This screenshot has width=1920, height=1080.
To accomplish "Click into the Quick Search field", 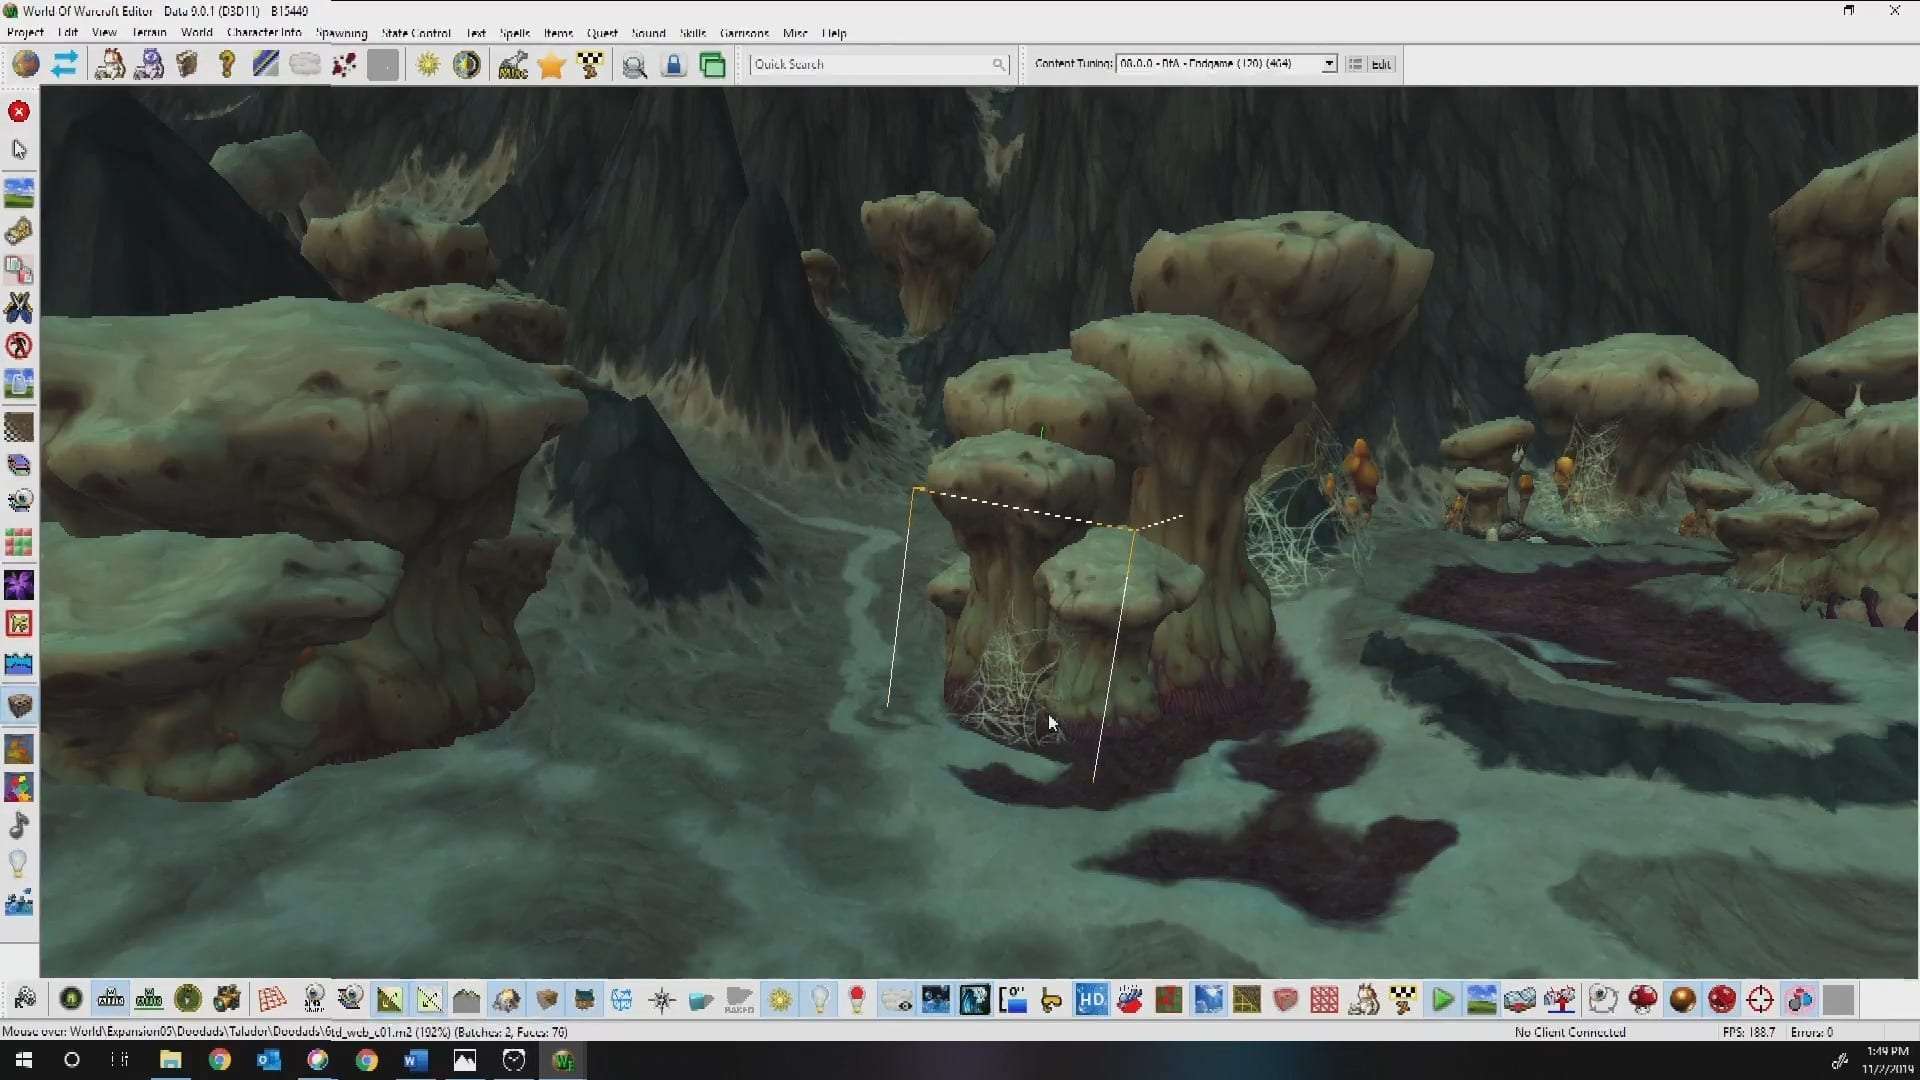I will pos(870,64).
